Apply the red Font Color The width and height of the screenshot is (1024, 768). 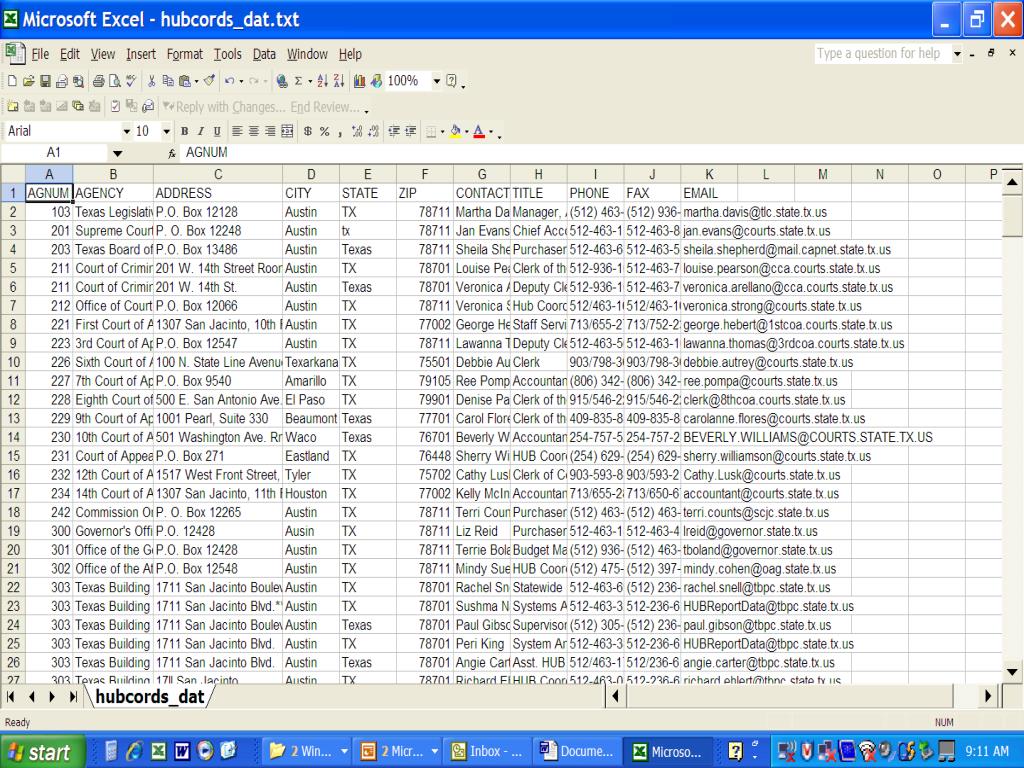point(479,131)
